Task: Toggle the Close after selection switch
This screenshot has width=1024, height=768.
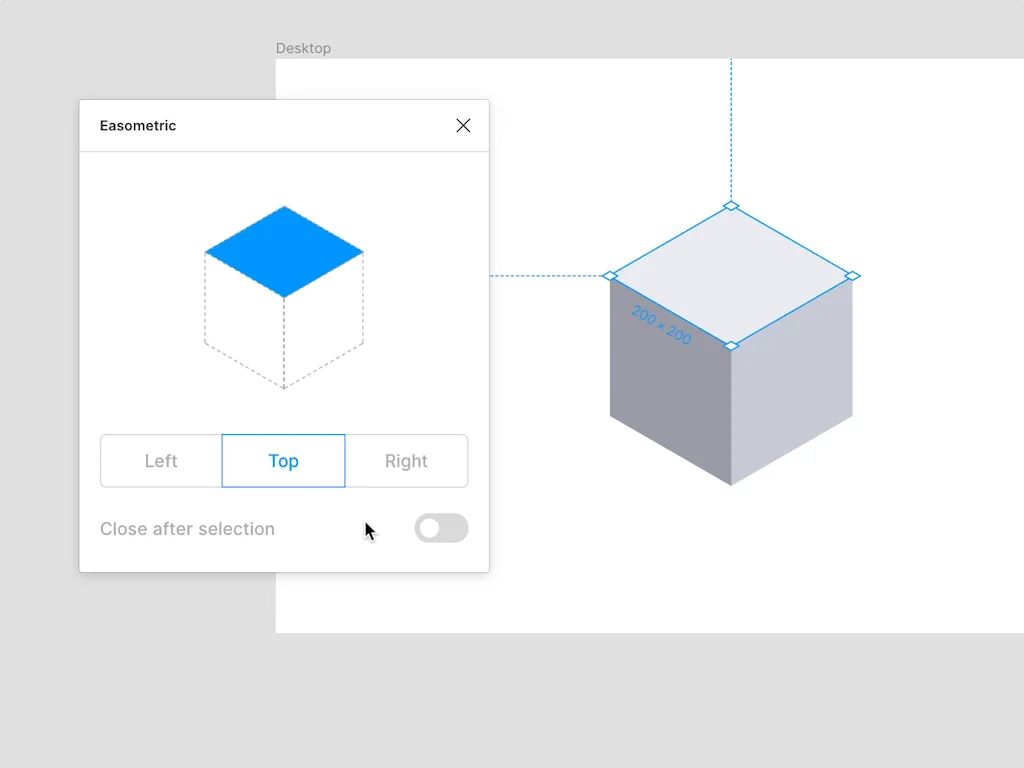Action: coord(441,528)
